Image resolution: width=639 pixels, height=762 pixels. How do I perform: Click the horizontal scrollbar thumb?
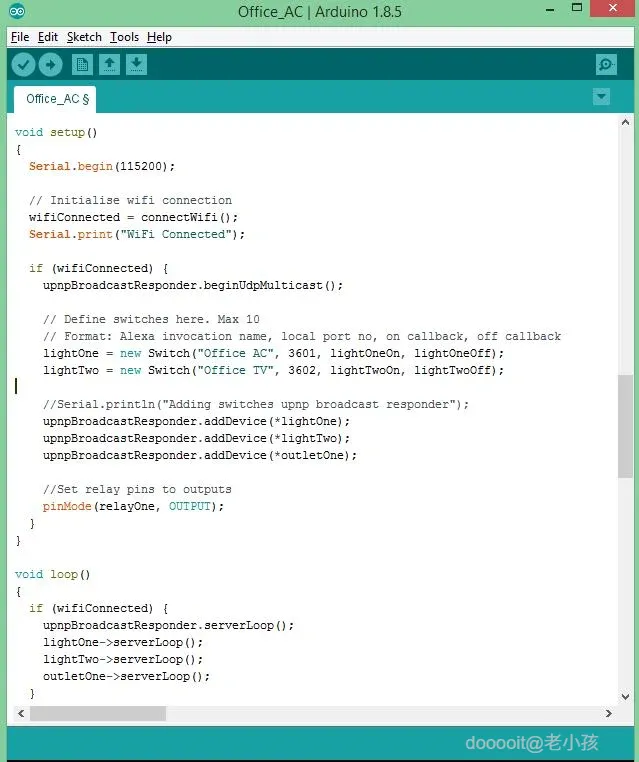tap(98, 713)
